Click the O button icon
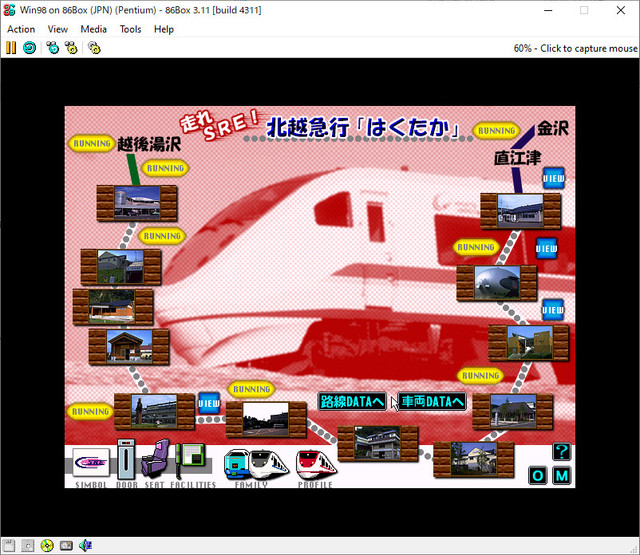 pos(538,475)
